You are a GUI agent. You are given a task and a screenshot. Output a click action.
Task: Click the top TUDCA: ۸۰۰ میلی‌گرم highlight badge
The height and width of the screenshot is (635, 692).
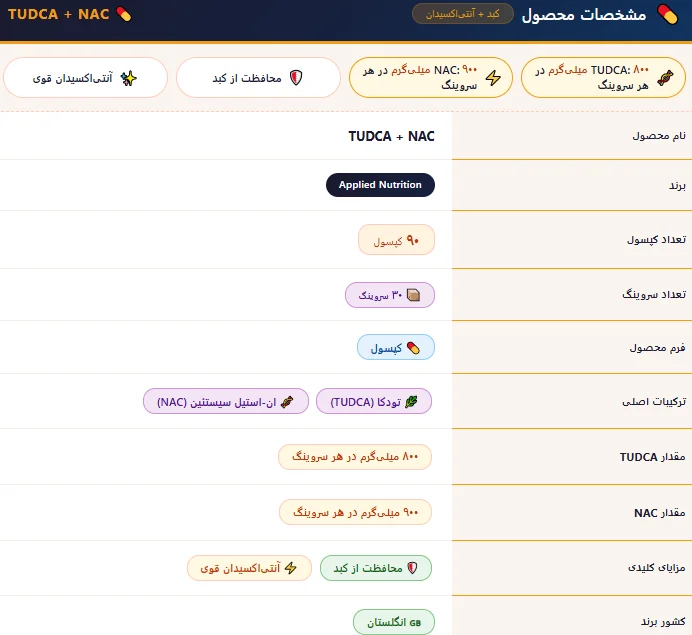603,78
